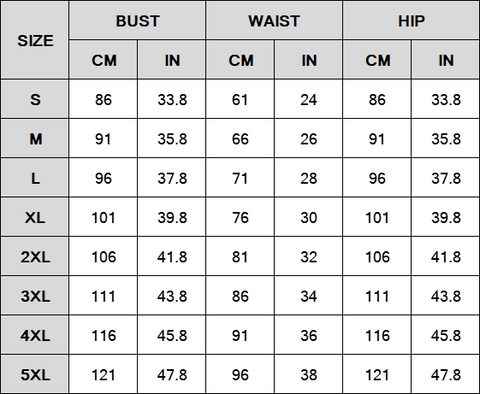Select the BUST column header
Viewport: 480px width, 394px height.
(137, 20)
